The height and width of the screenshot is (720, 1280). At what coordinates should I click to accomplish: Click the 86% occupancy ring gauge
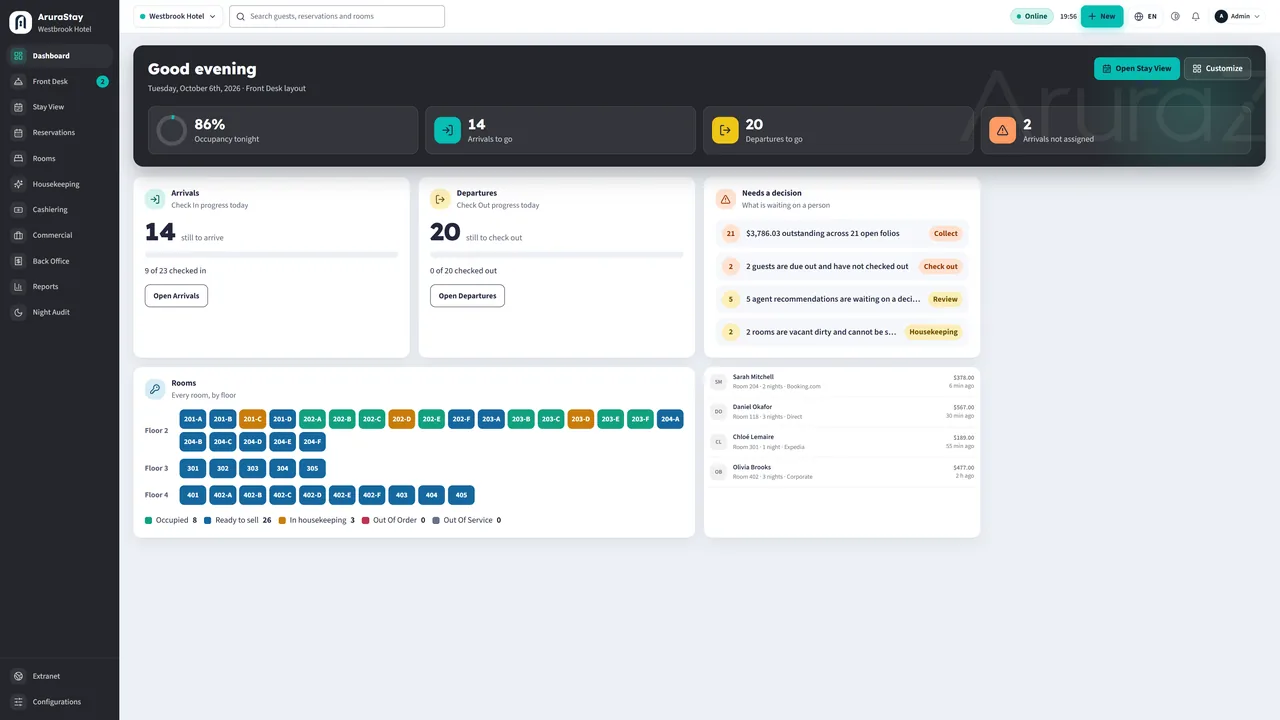pos(172,130)
